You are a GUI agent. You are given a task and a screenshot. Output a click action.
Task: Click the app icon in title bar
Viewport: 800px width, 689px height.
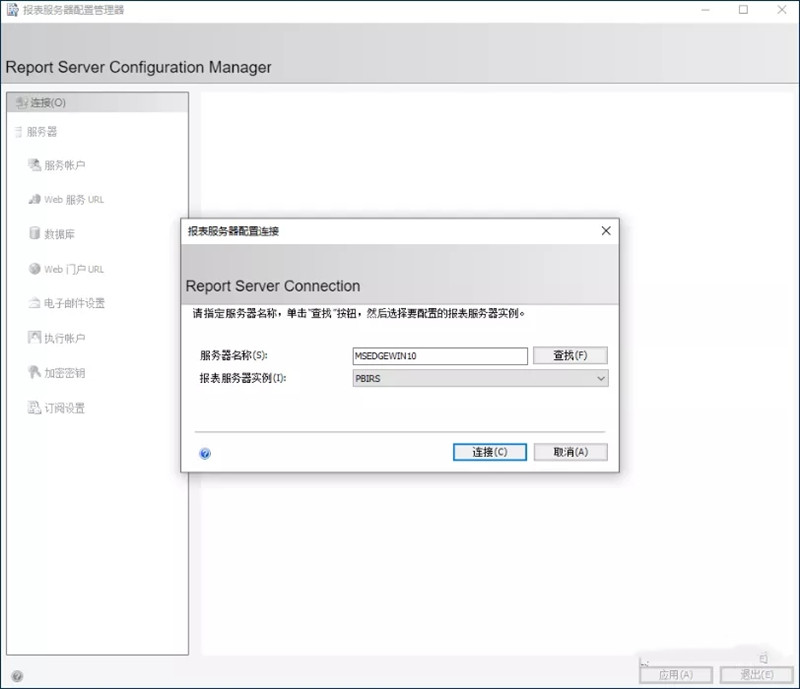[12, 10]
